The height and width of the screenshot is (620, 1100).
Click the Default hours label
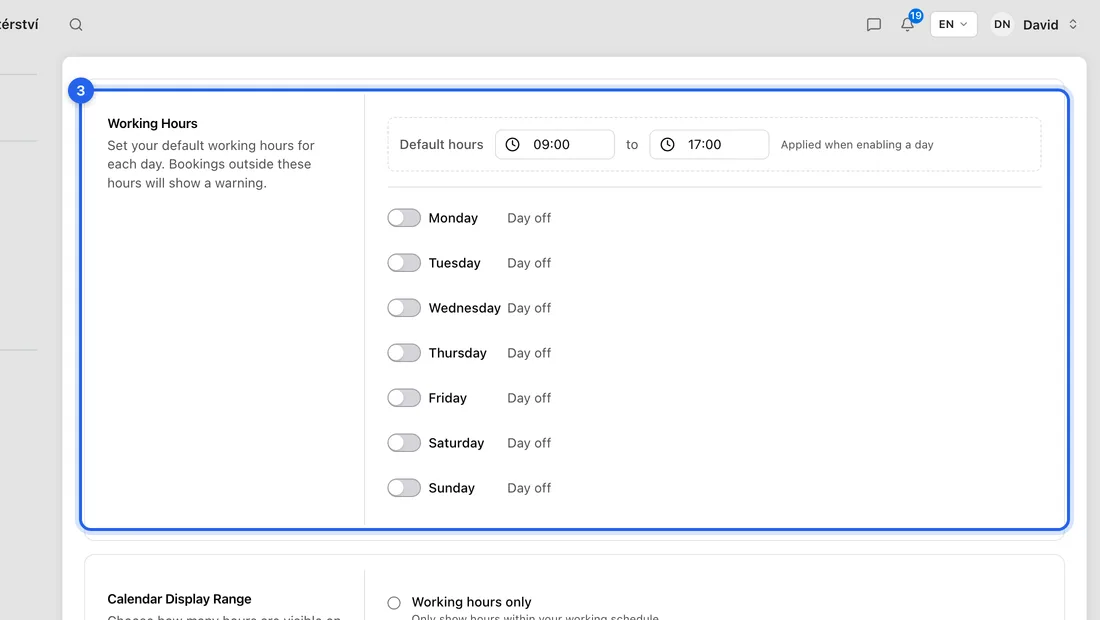(x=441, y=144)
